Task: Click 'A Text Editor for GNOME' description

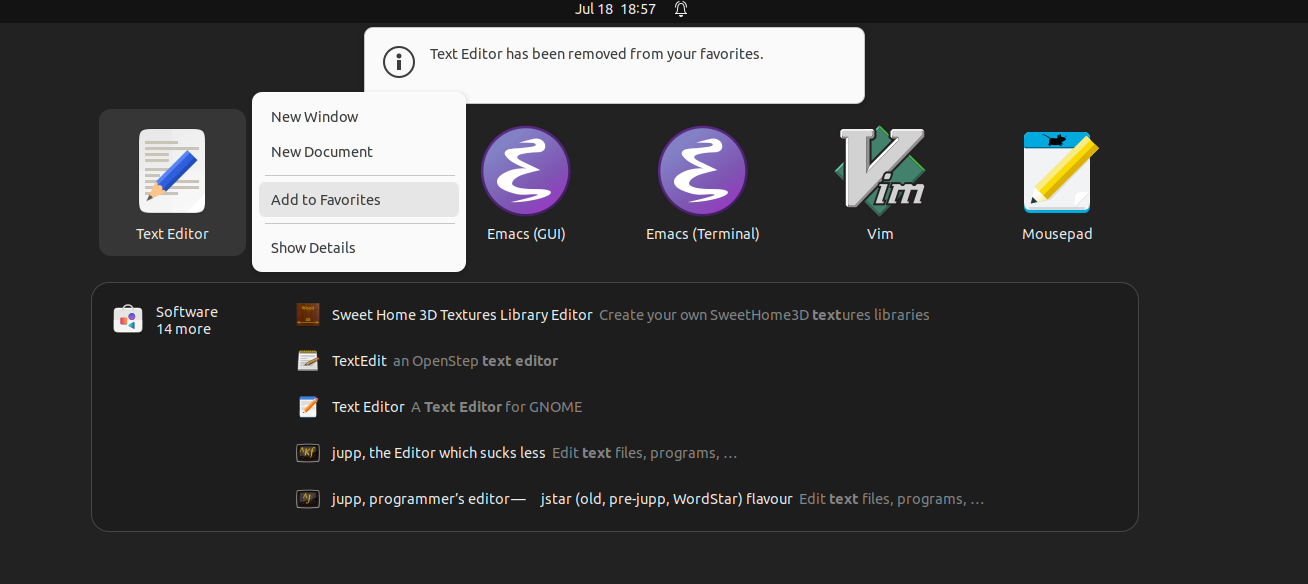Action: click(x=496, y=407)
